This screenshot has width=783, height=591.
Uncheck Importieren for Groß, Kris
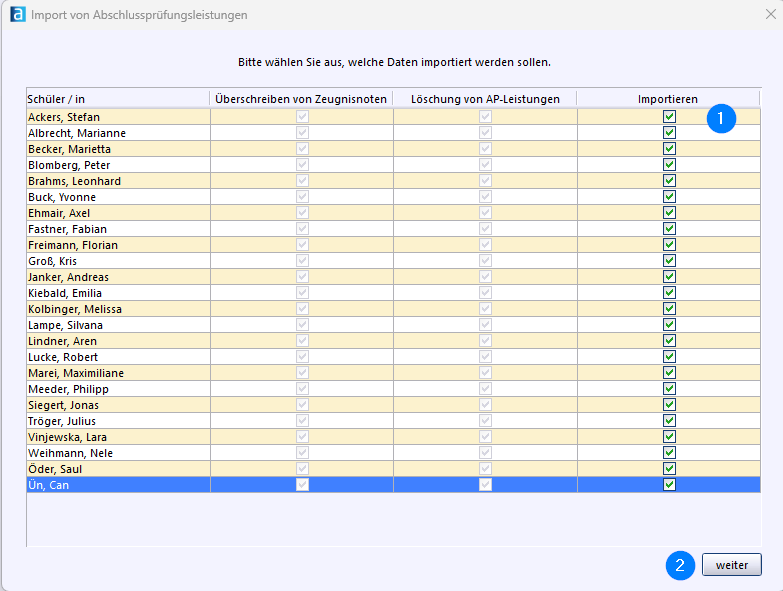pyautogui.click(x=669, y=261)
